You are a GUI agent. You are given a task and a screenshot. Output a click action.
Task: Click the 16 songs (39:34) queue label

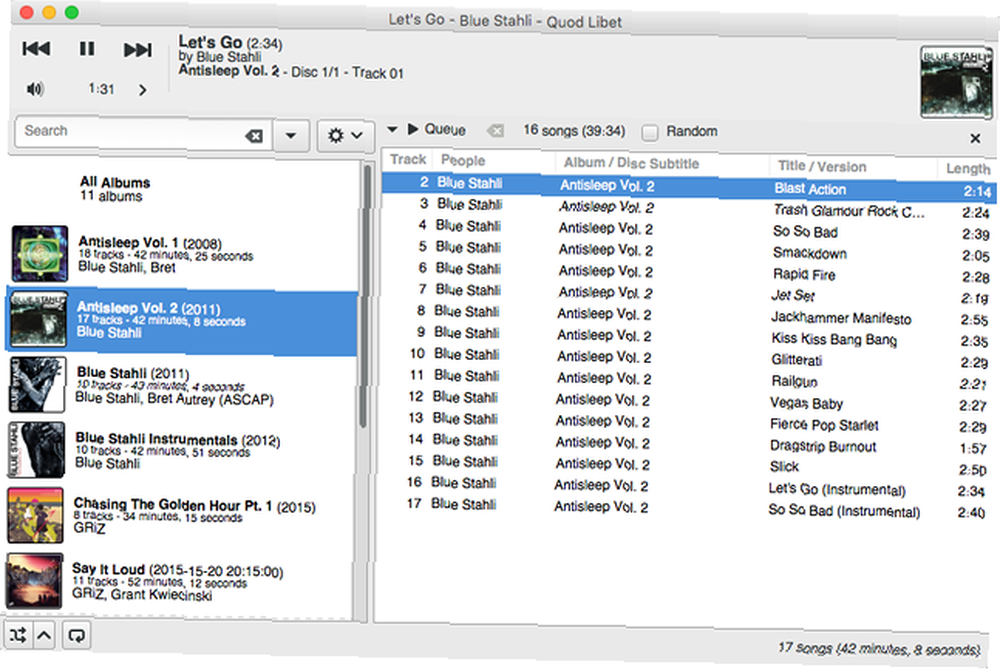click(574, 131)
